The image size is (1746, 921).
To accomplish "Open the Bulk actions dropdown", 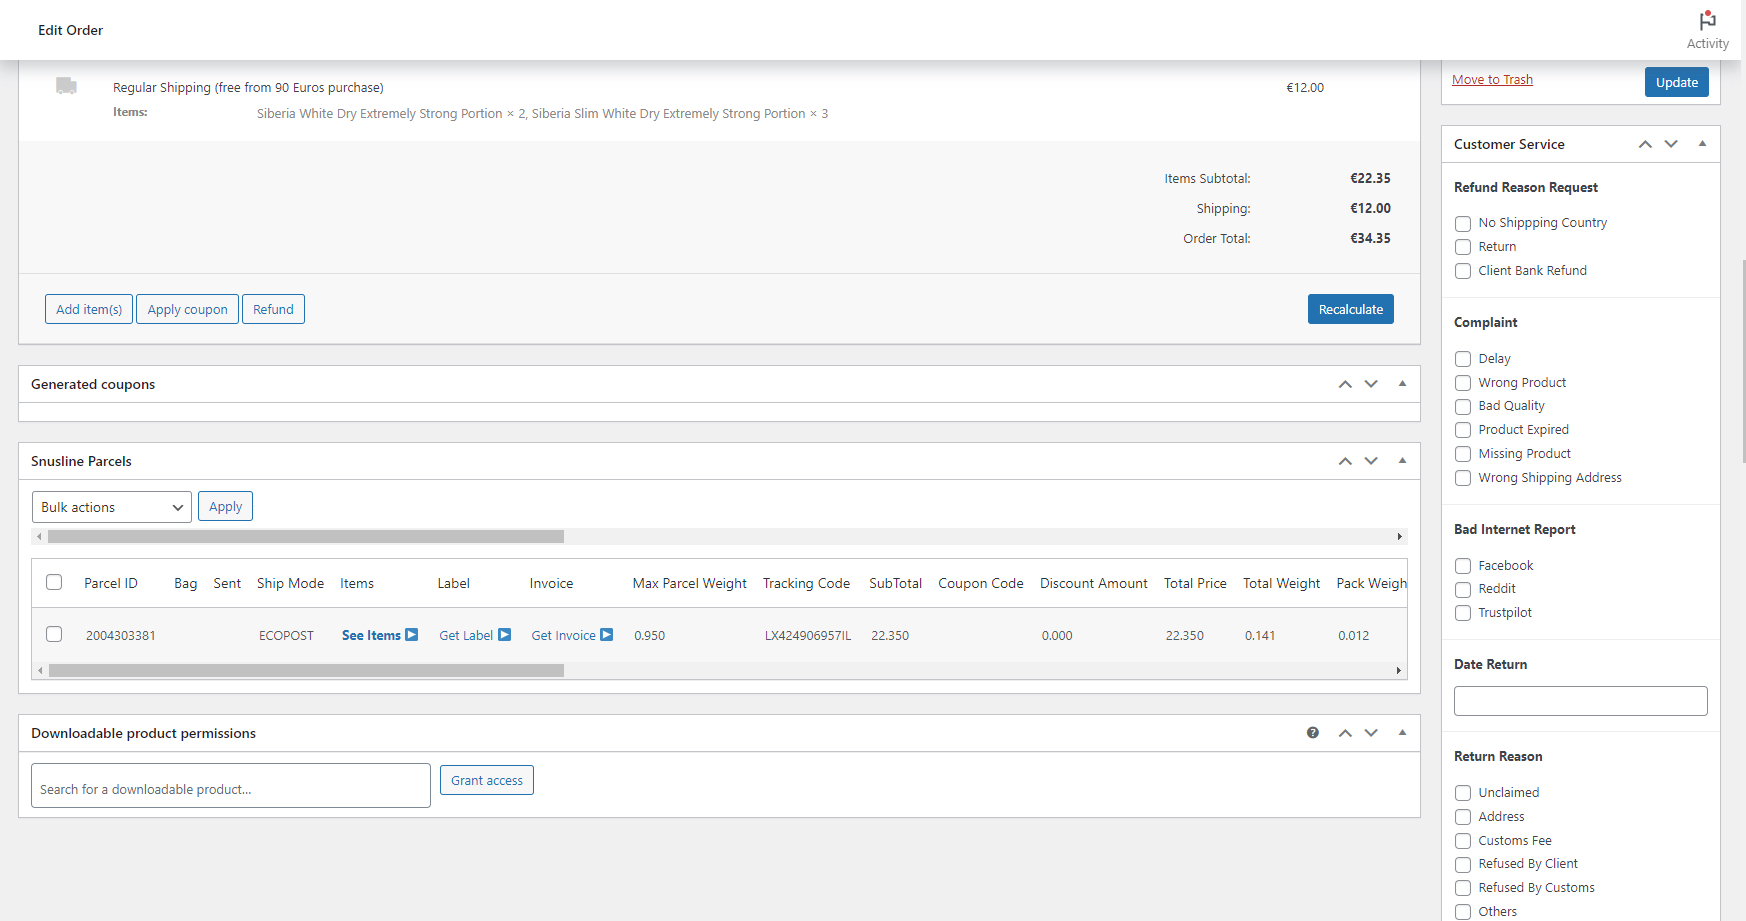I will 112,507.
